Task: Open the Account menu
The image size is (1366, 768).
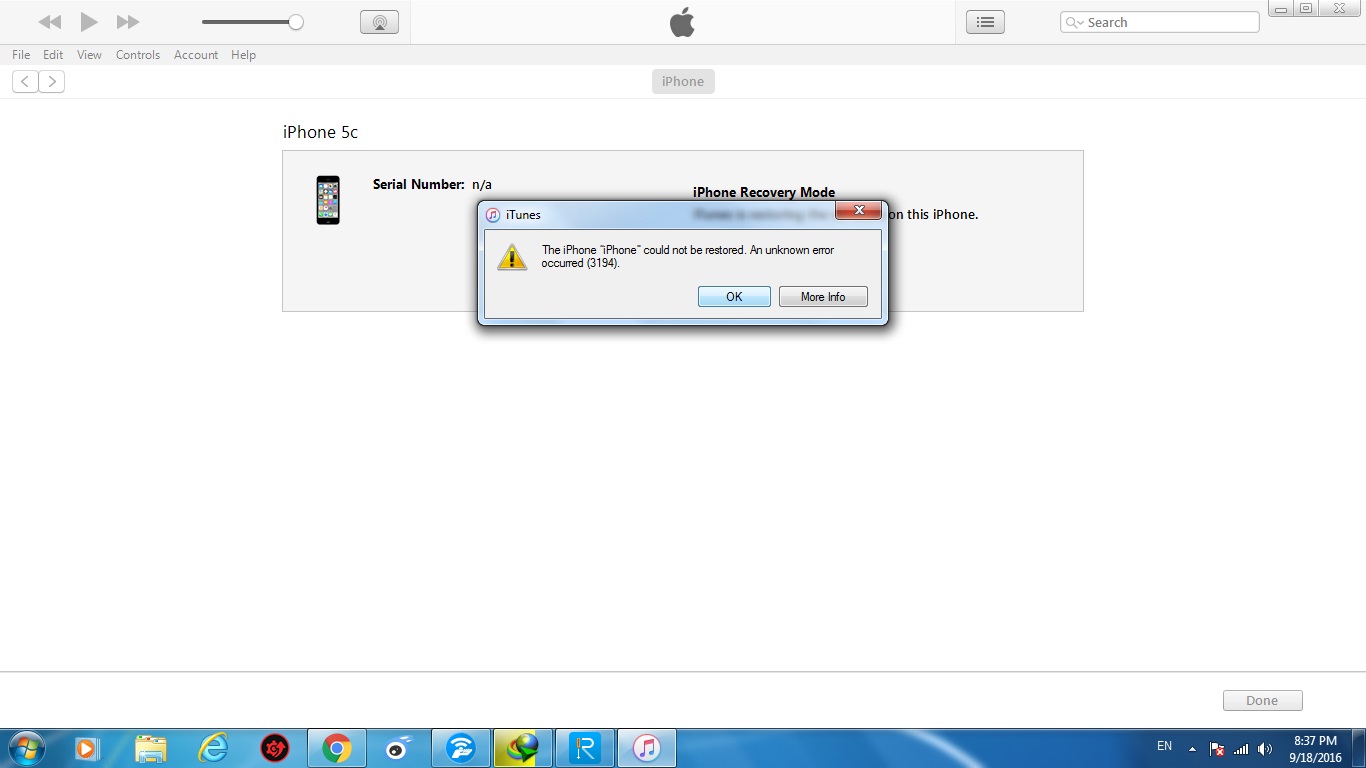Action: coord(196,55)
